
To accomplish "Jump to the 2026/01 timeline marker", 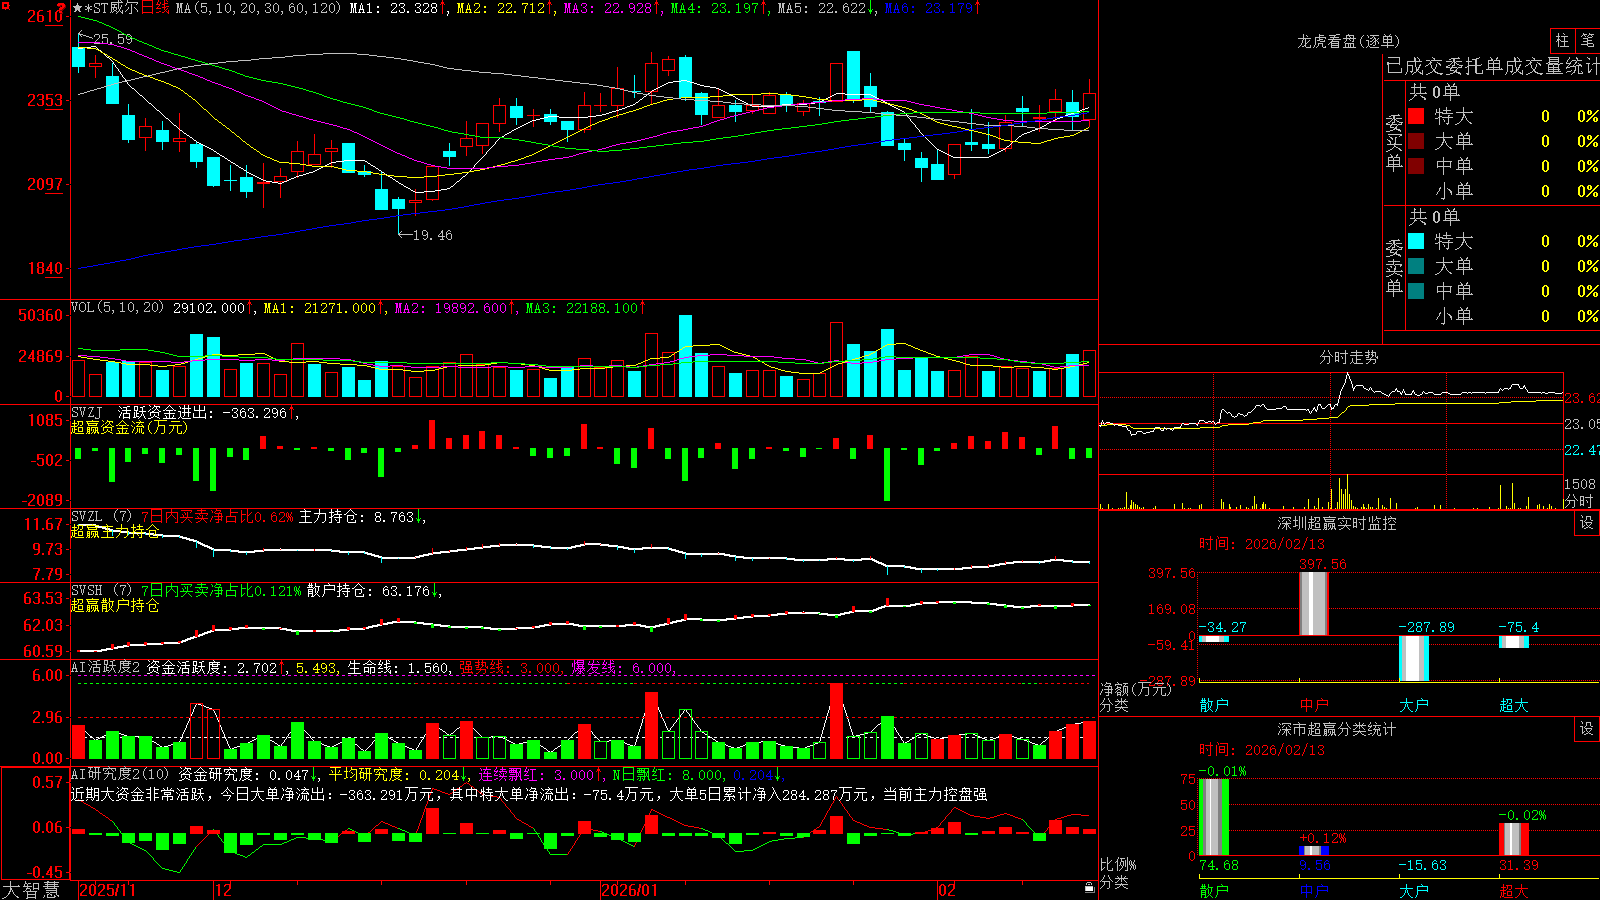I will tap(630, 890).
